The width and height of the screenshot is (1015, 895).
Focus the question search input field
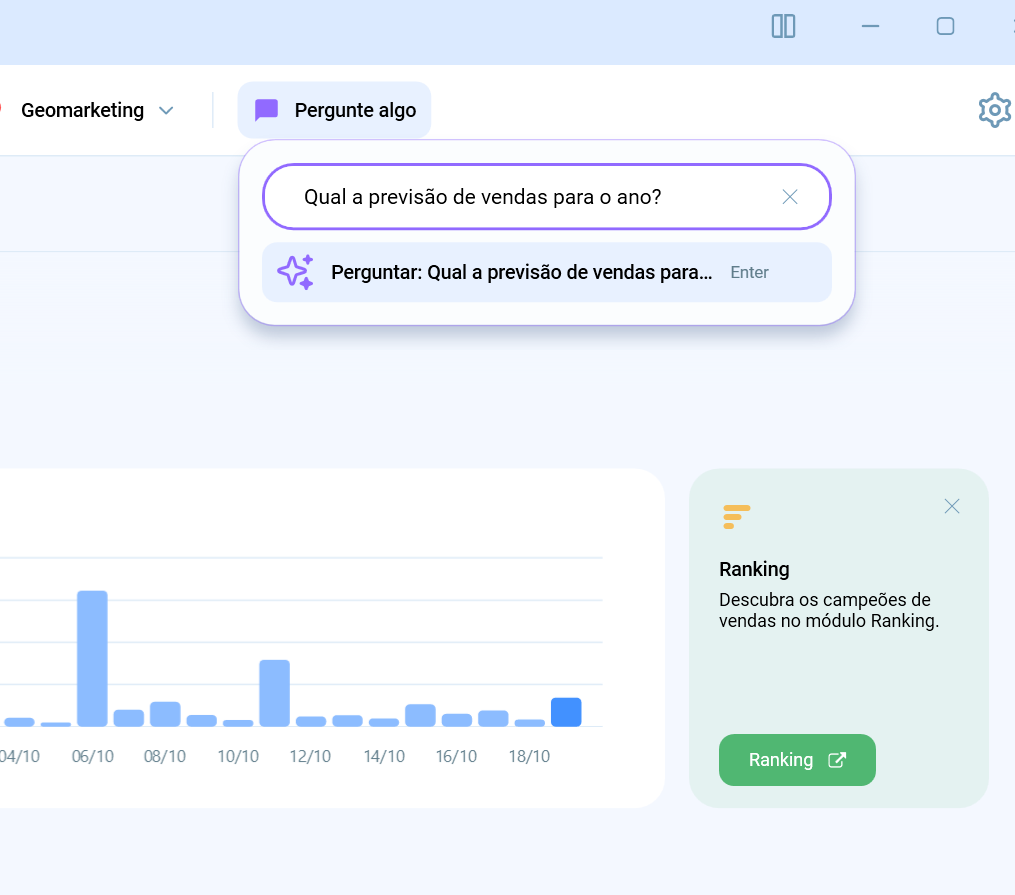click(x=546, y=197)
